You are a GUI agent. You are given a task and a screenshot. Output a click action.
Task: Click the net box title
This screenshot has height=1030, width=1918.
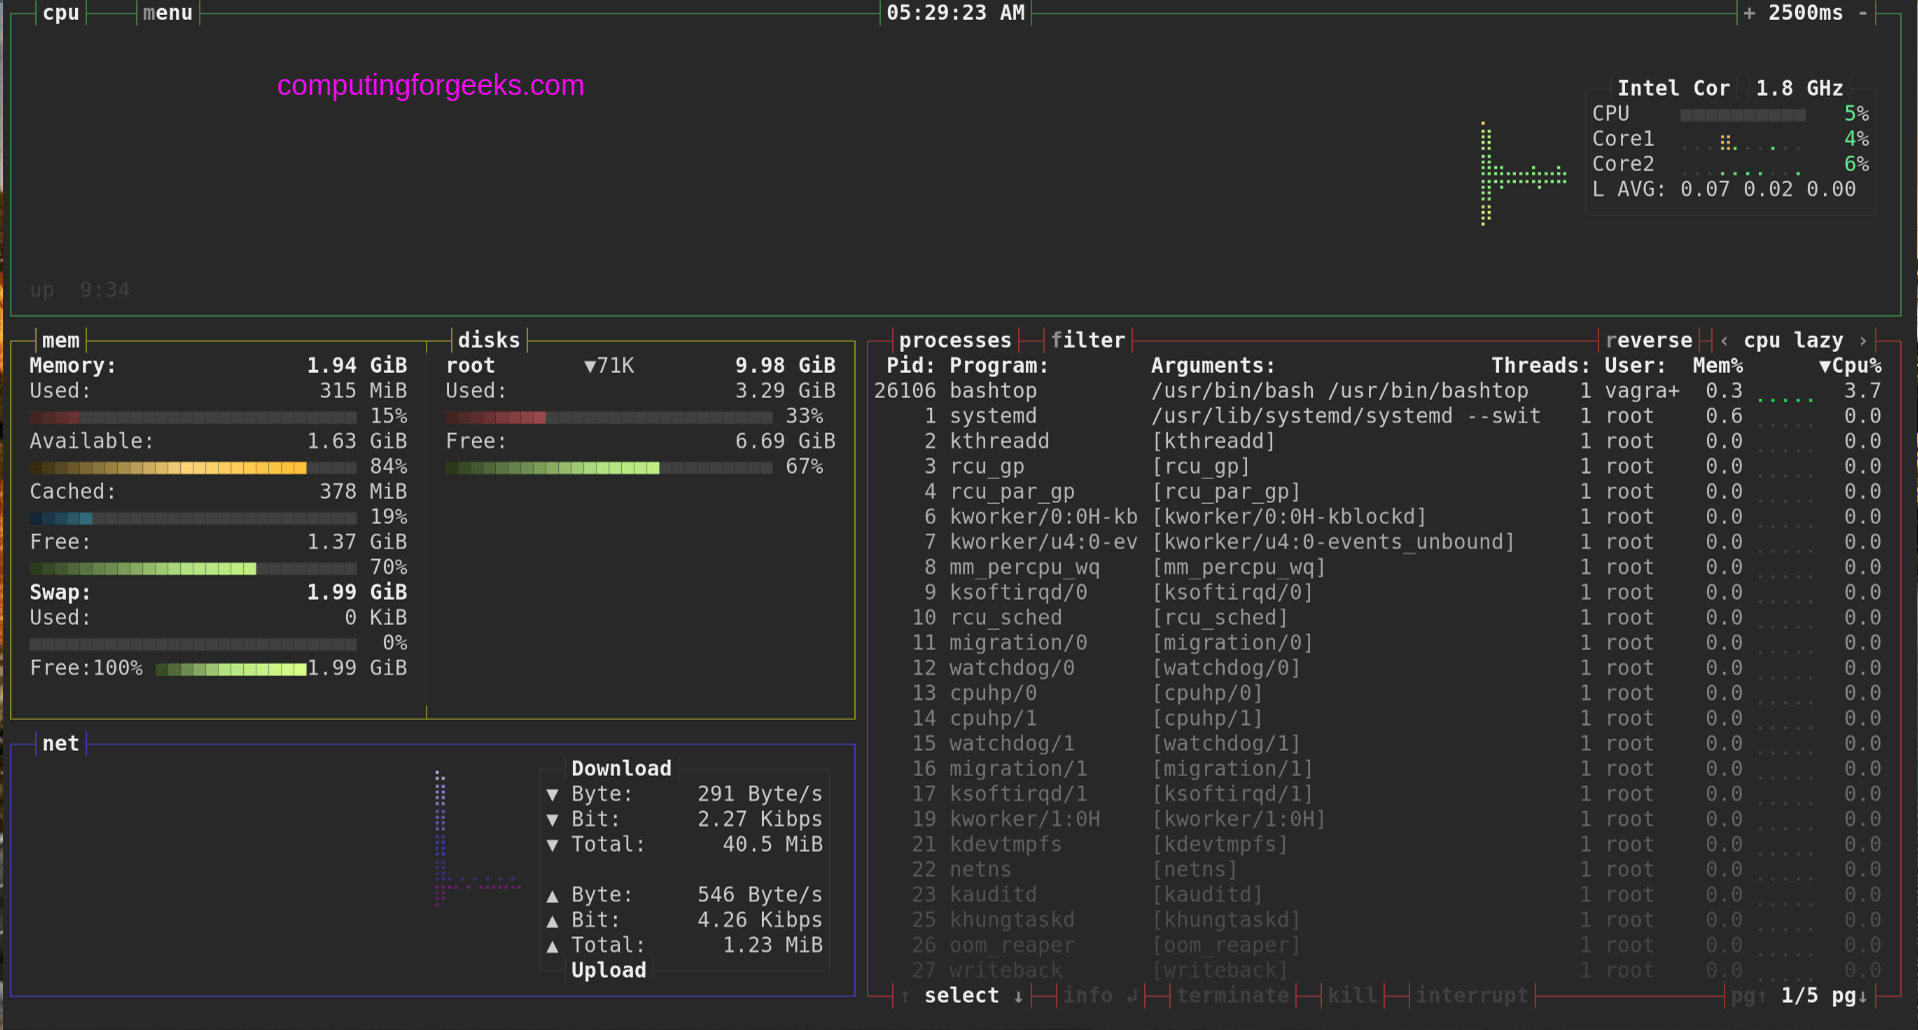[60, 743]
